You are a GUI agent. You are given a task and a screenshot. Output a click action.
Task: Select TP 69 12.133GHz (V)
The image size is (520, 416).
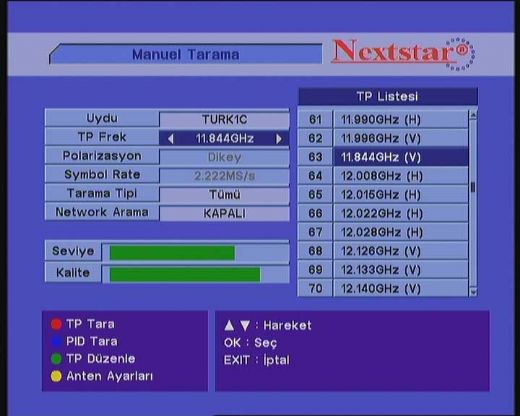[383, 270]
